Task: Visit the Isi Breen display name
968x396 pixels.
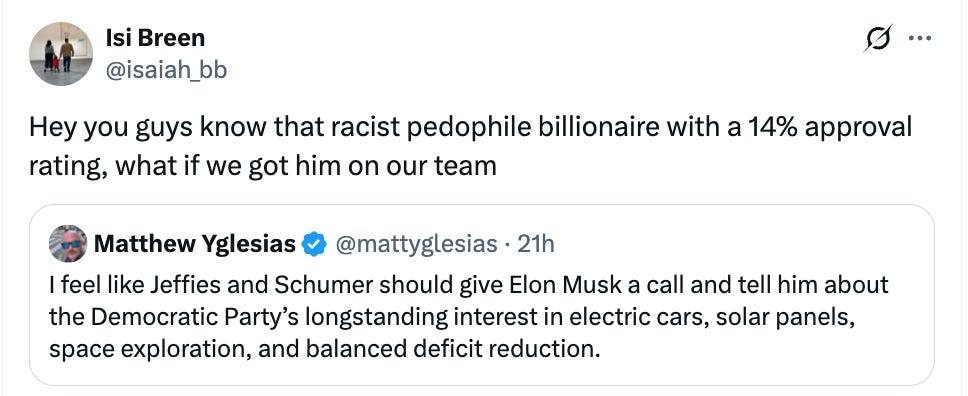Action: point(155,38)
